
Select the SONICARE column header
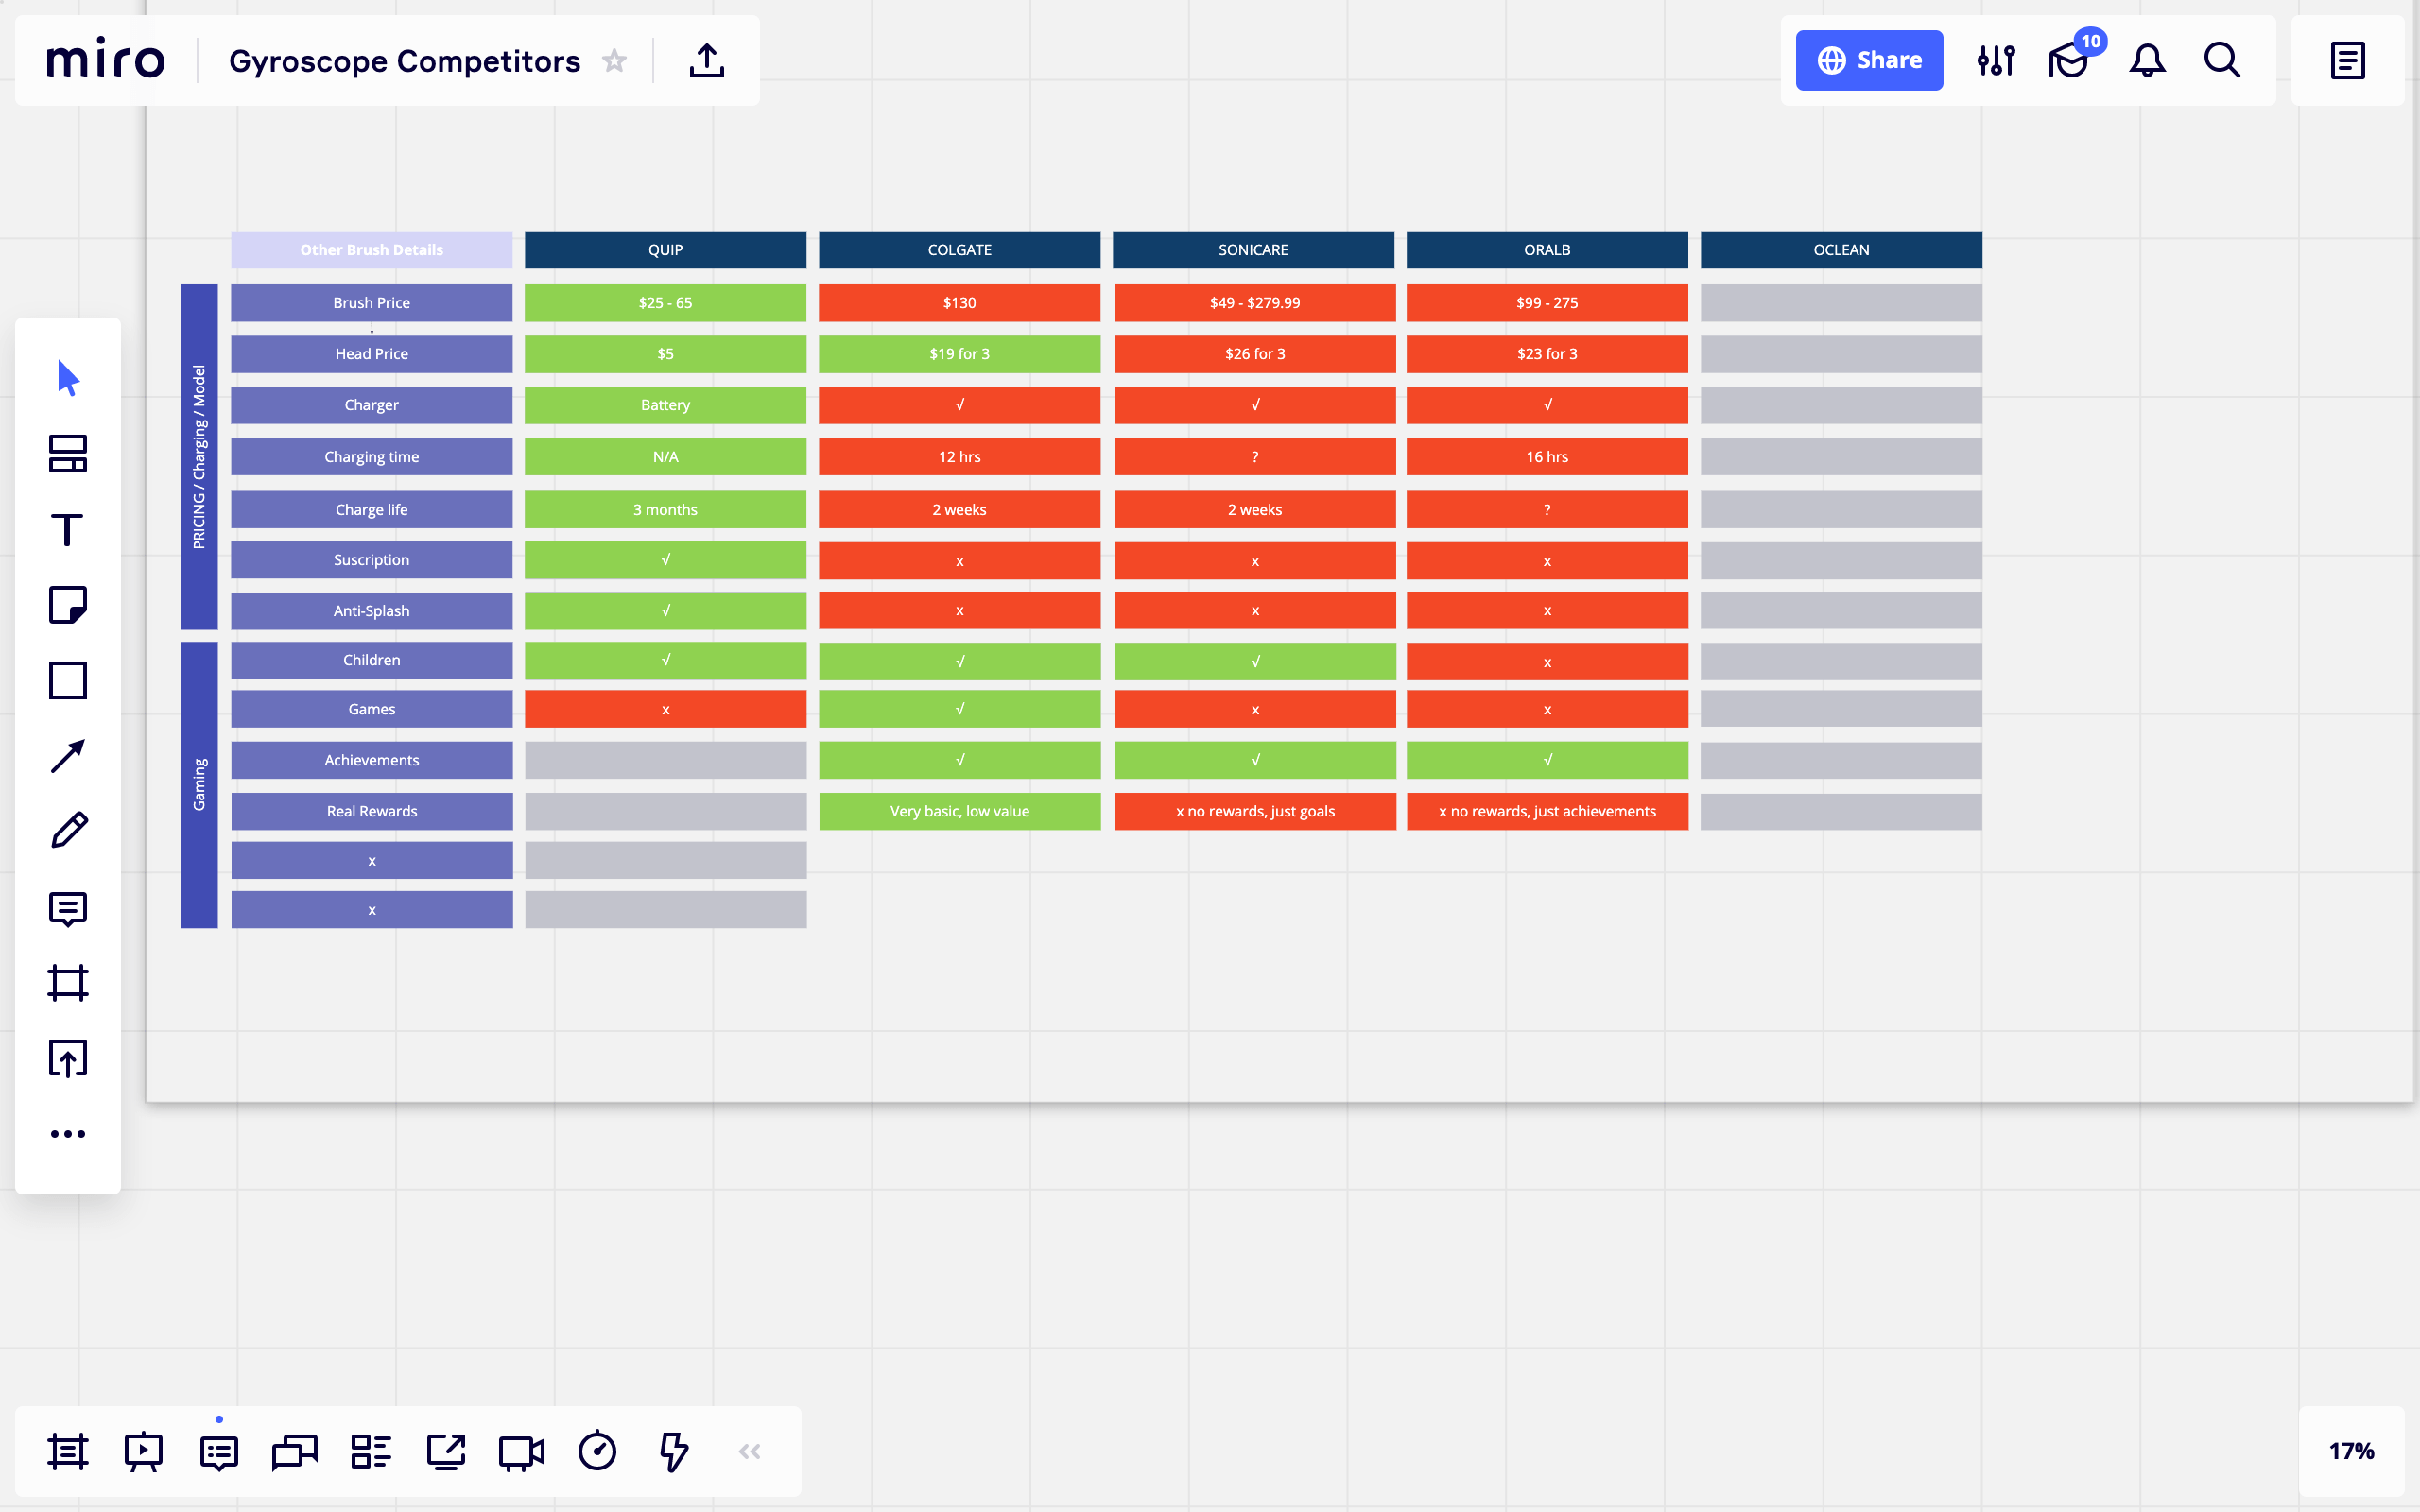[1253, 250]
